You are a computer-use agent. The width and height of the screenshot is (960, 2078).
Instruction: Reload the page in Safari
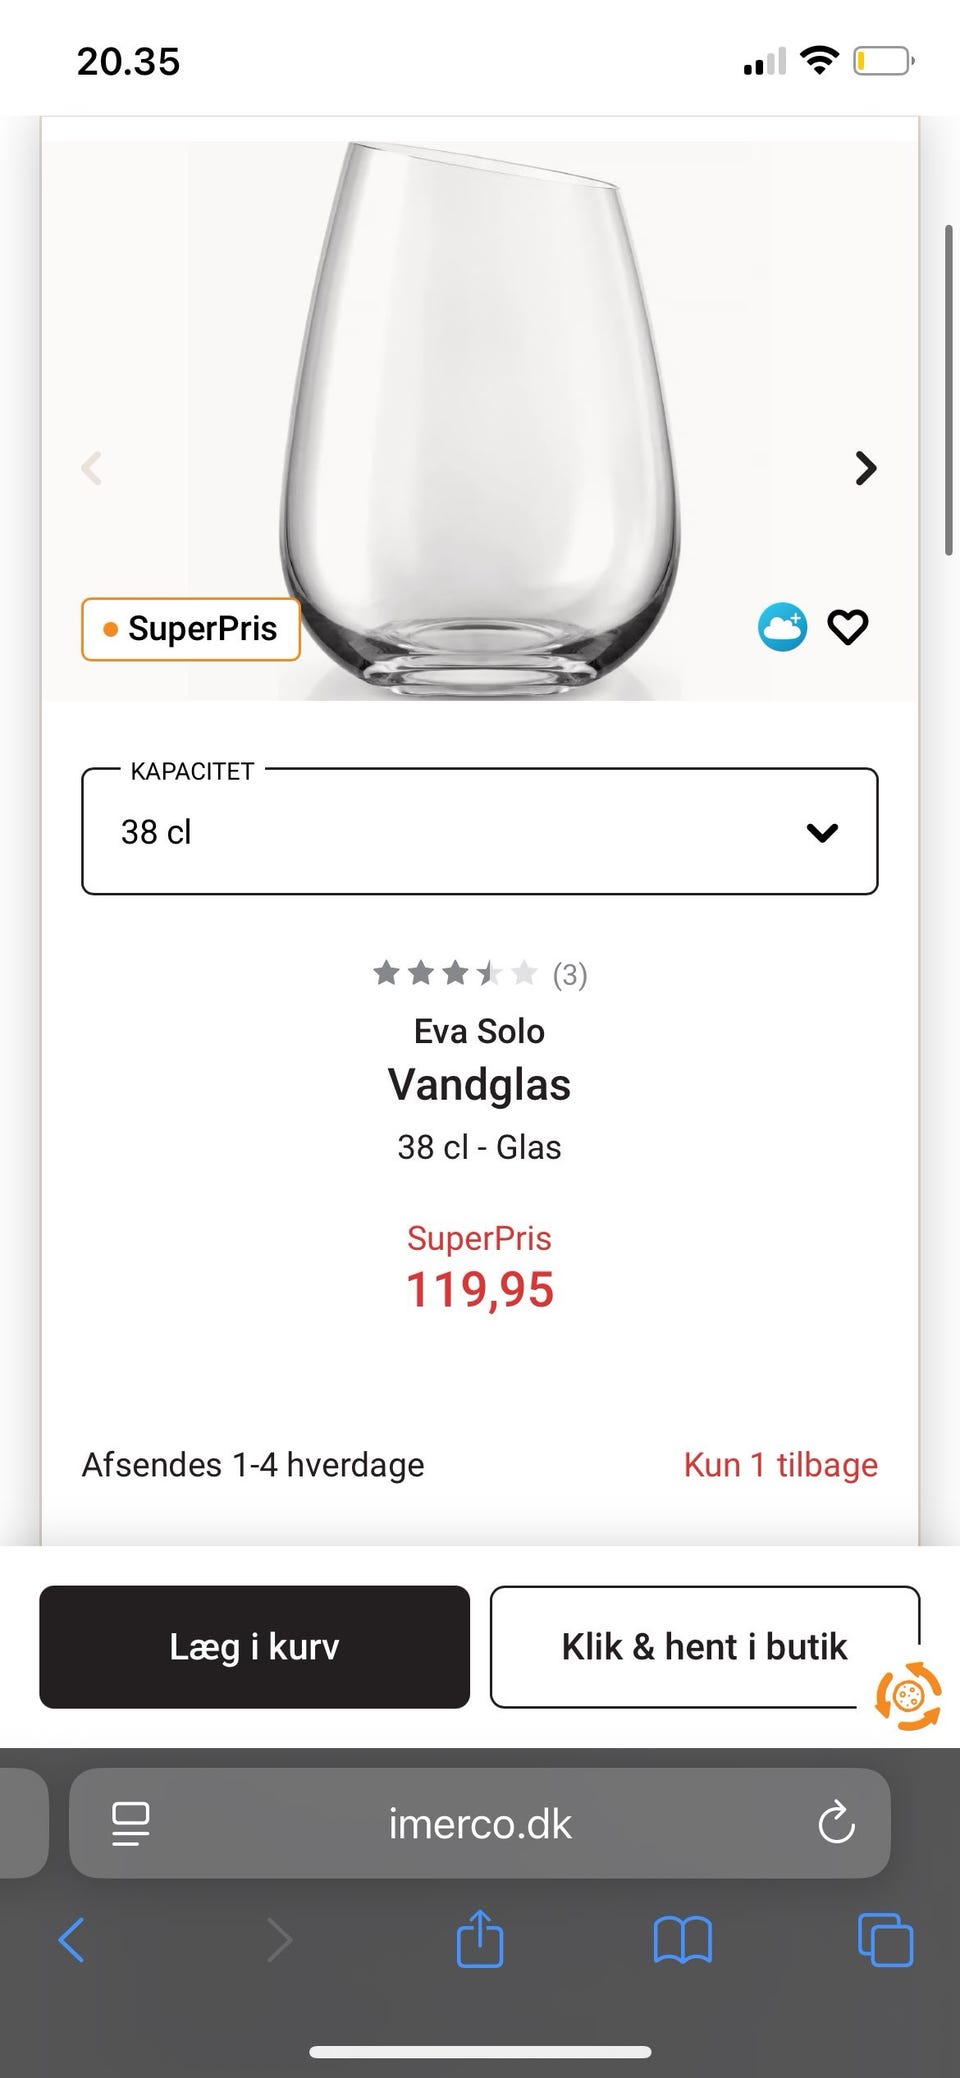[x=836, y=1823]
